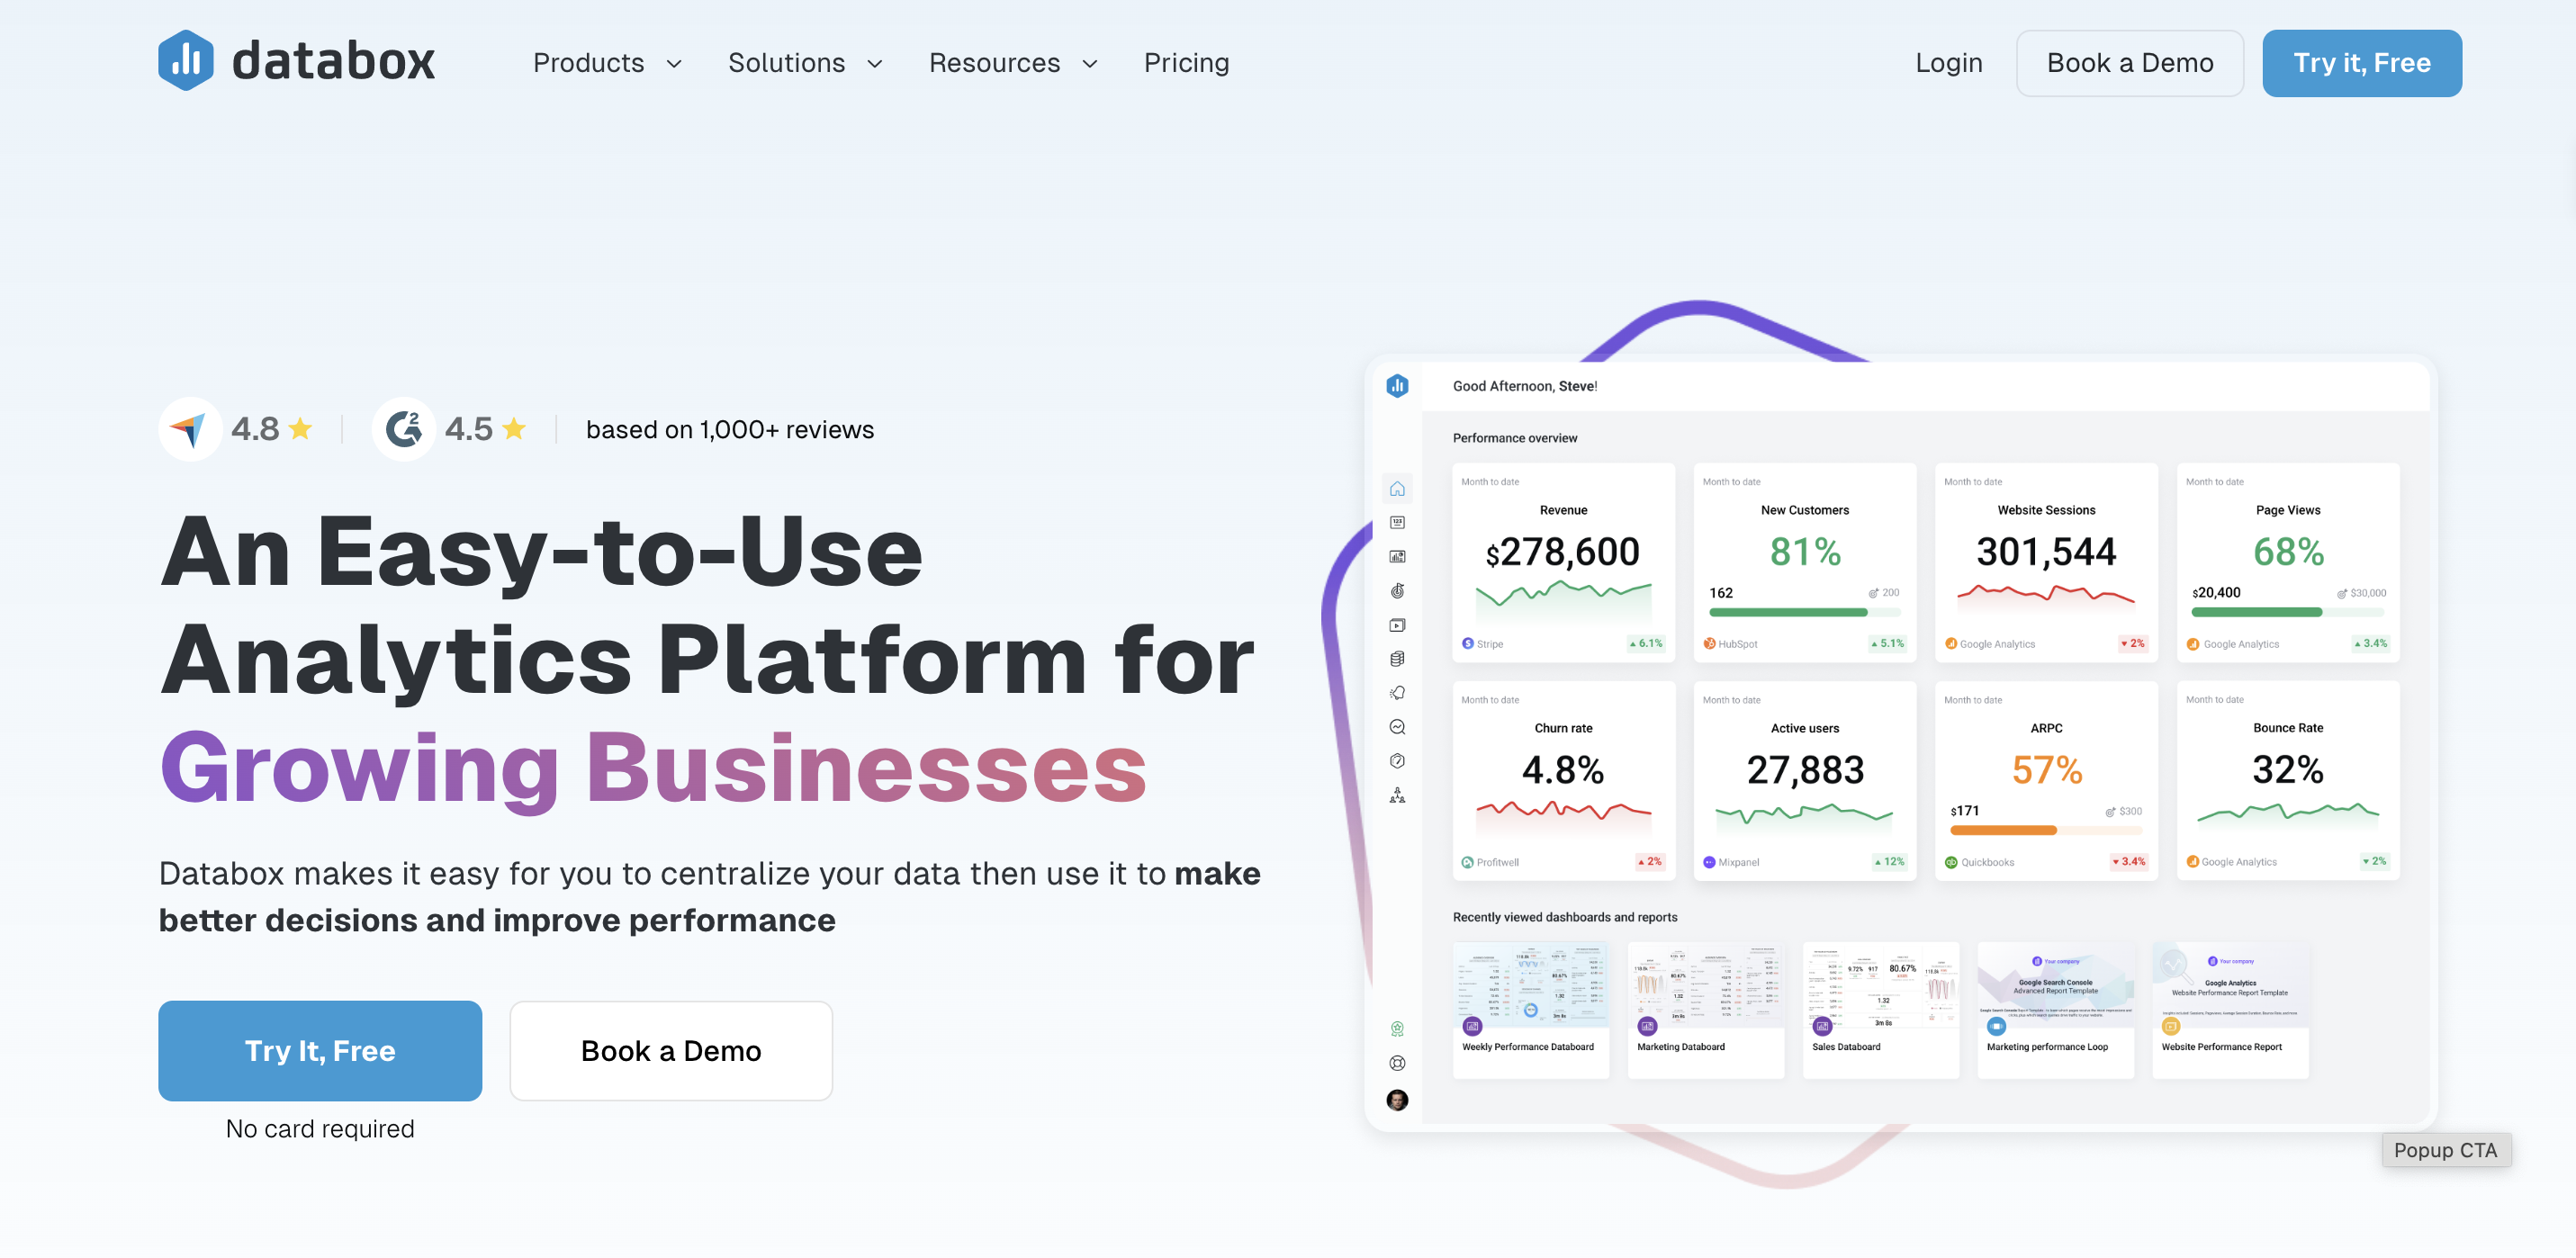Open the Pricing page
Viewport: 2576px width, 1258px height.
tap(1186, 63)
